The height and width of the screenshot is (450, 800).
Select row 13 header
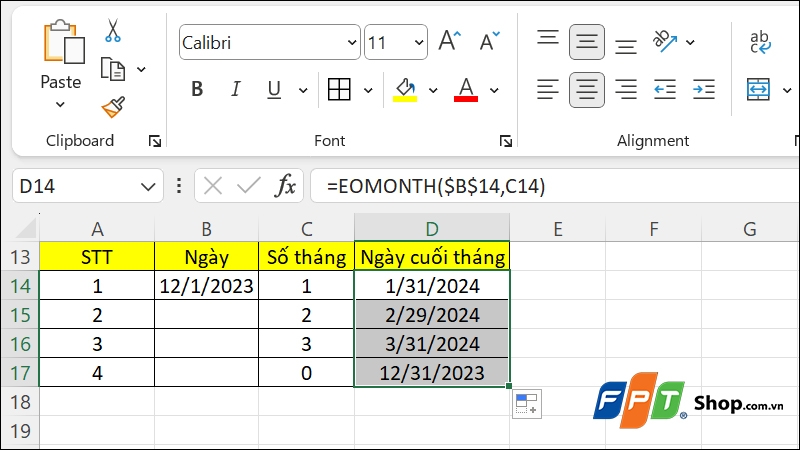point(20,257)
